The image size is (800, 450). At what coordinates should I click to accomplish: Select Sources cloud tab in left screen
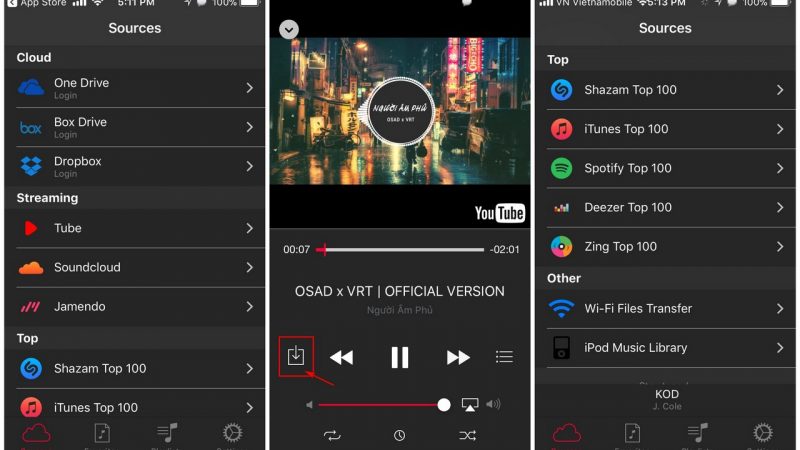(x=36, y=434)
